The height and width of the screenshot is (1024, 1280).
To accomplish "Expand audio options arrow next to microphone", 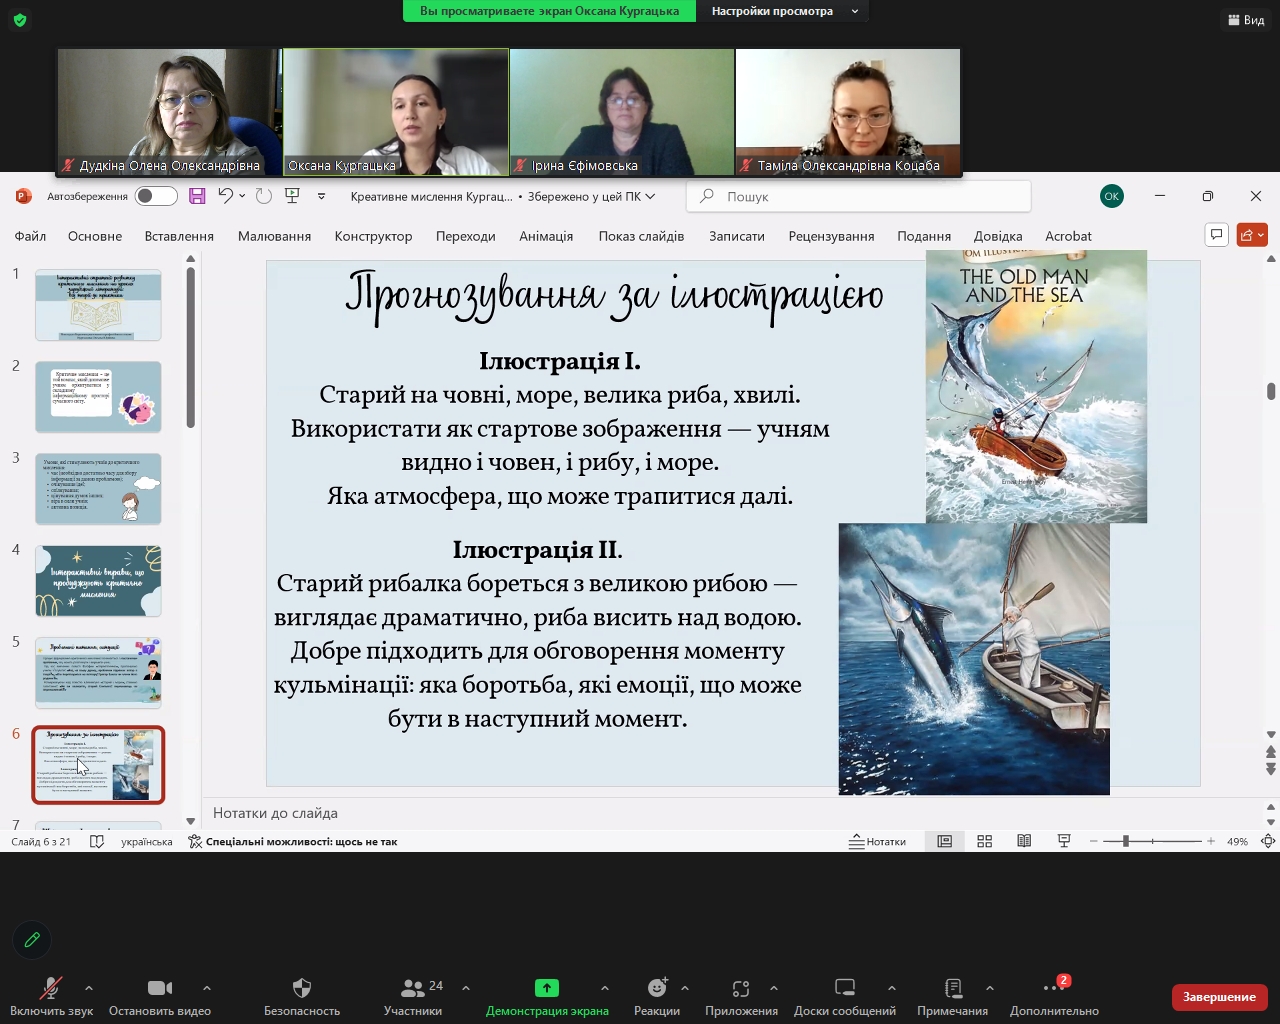I will [x=89, y=988].
